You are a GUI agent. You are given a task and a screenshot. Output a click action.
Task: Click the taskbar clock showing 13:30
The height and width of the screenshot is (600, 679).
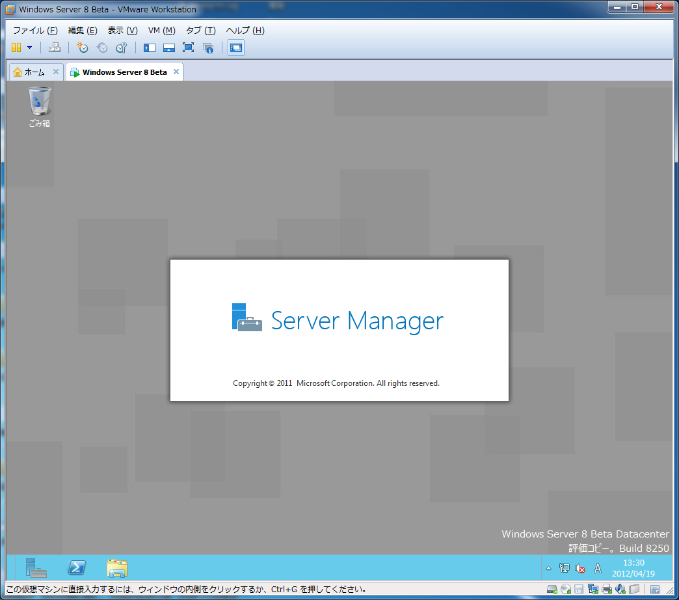634,568
